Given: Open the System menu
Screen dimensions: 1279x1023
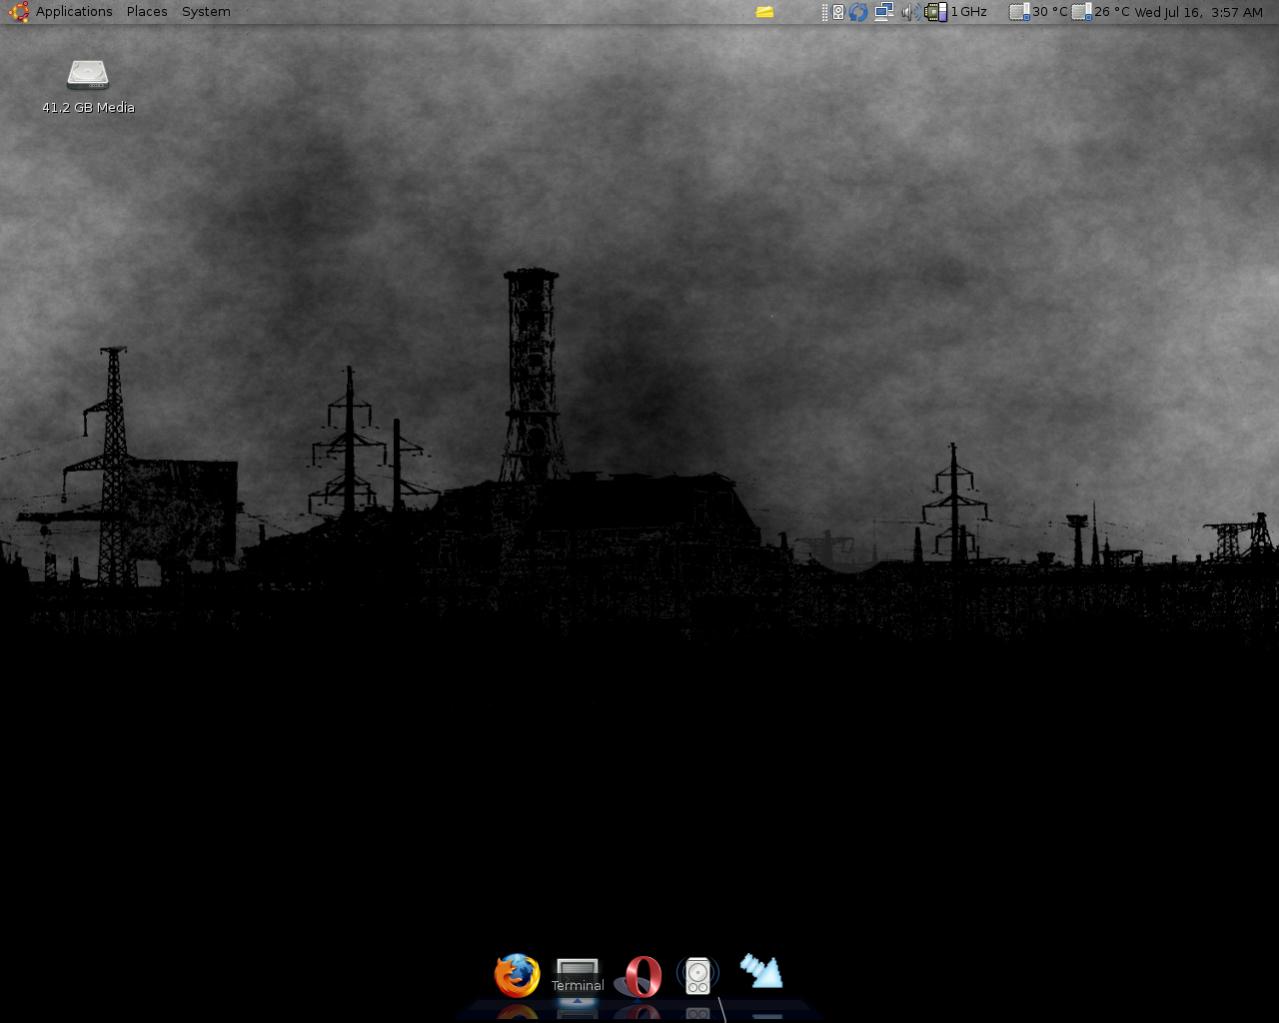Looking at the screenshot, I should coord(206,12).
